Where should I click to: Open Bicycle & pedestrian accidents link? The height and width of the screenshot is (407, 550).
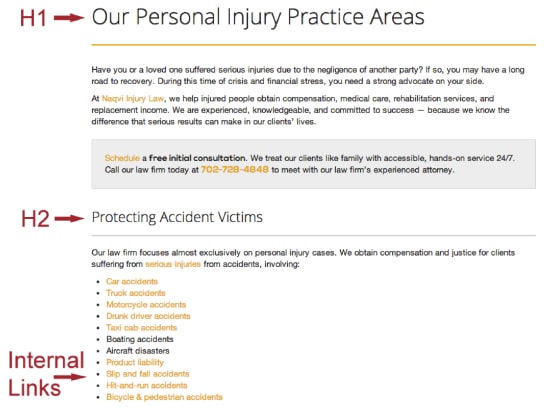pos(164,397)
